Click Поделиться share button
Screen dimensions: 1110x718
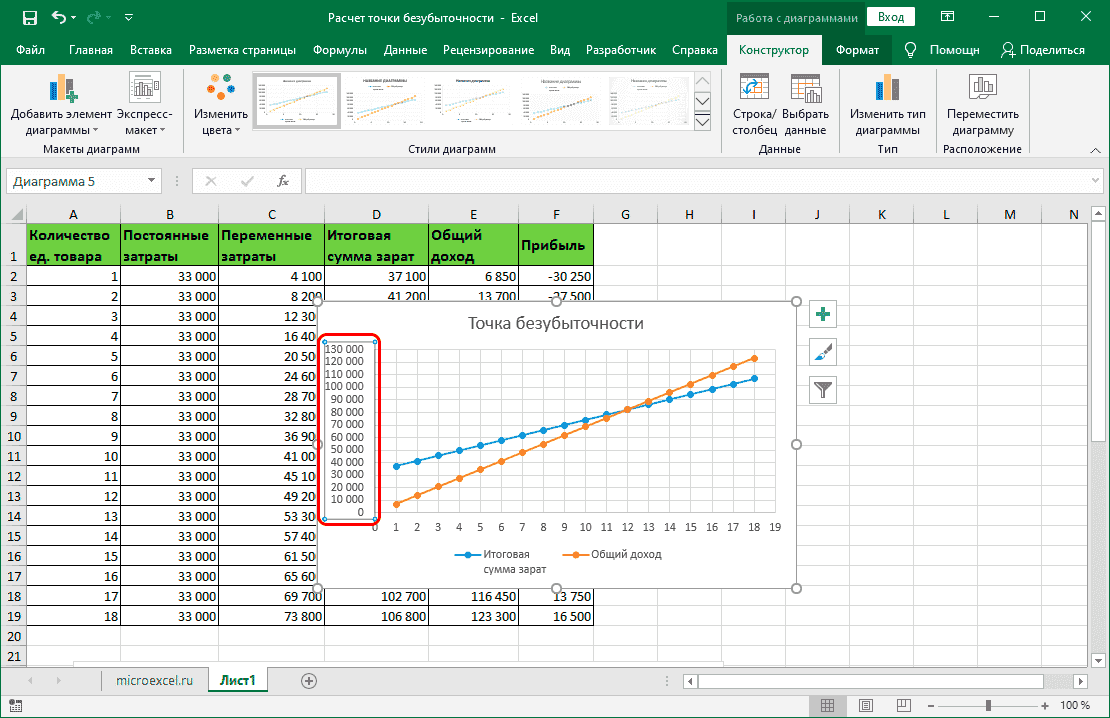coord(1043,50)
